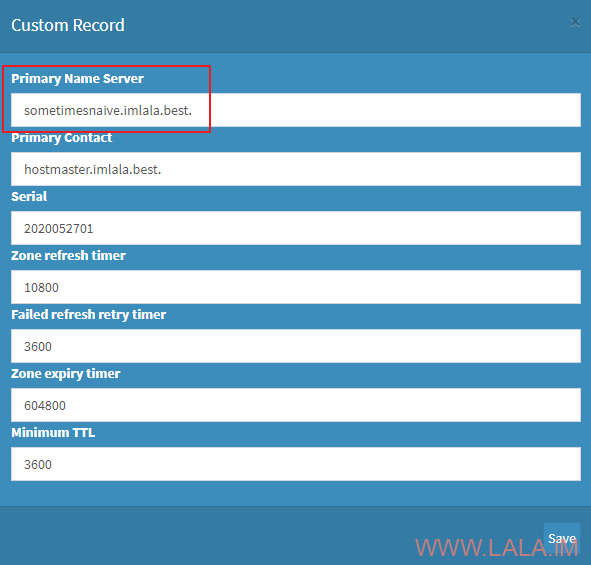
Task: Select the Serial label text
Action: pyautogui.click(x=29, y=196)
